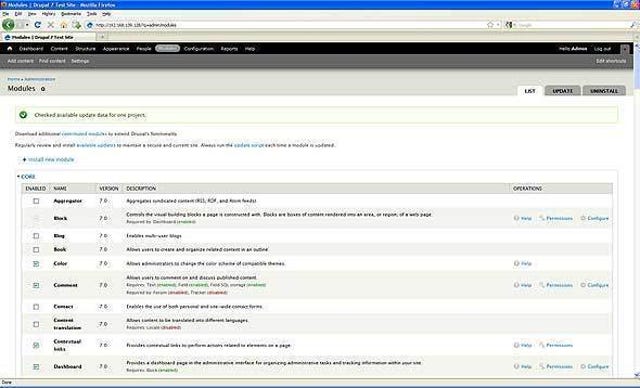The width and height of the screenshot is (640, 388).
Task: Switch to the UNINSTALL tab
Action: click(604, 91)
